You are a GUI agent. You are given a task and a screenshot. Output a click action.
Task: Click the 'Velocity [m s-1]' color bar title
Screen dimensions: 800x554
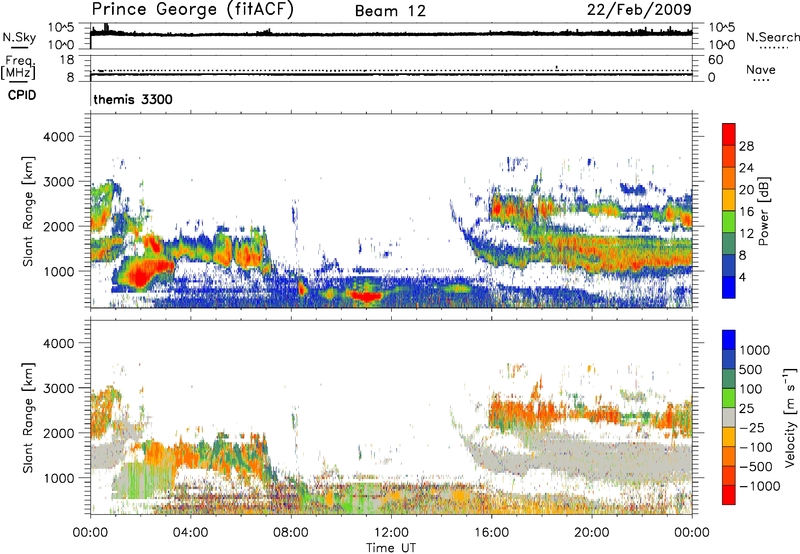click(790, 417)
